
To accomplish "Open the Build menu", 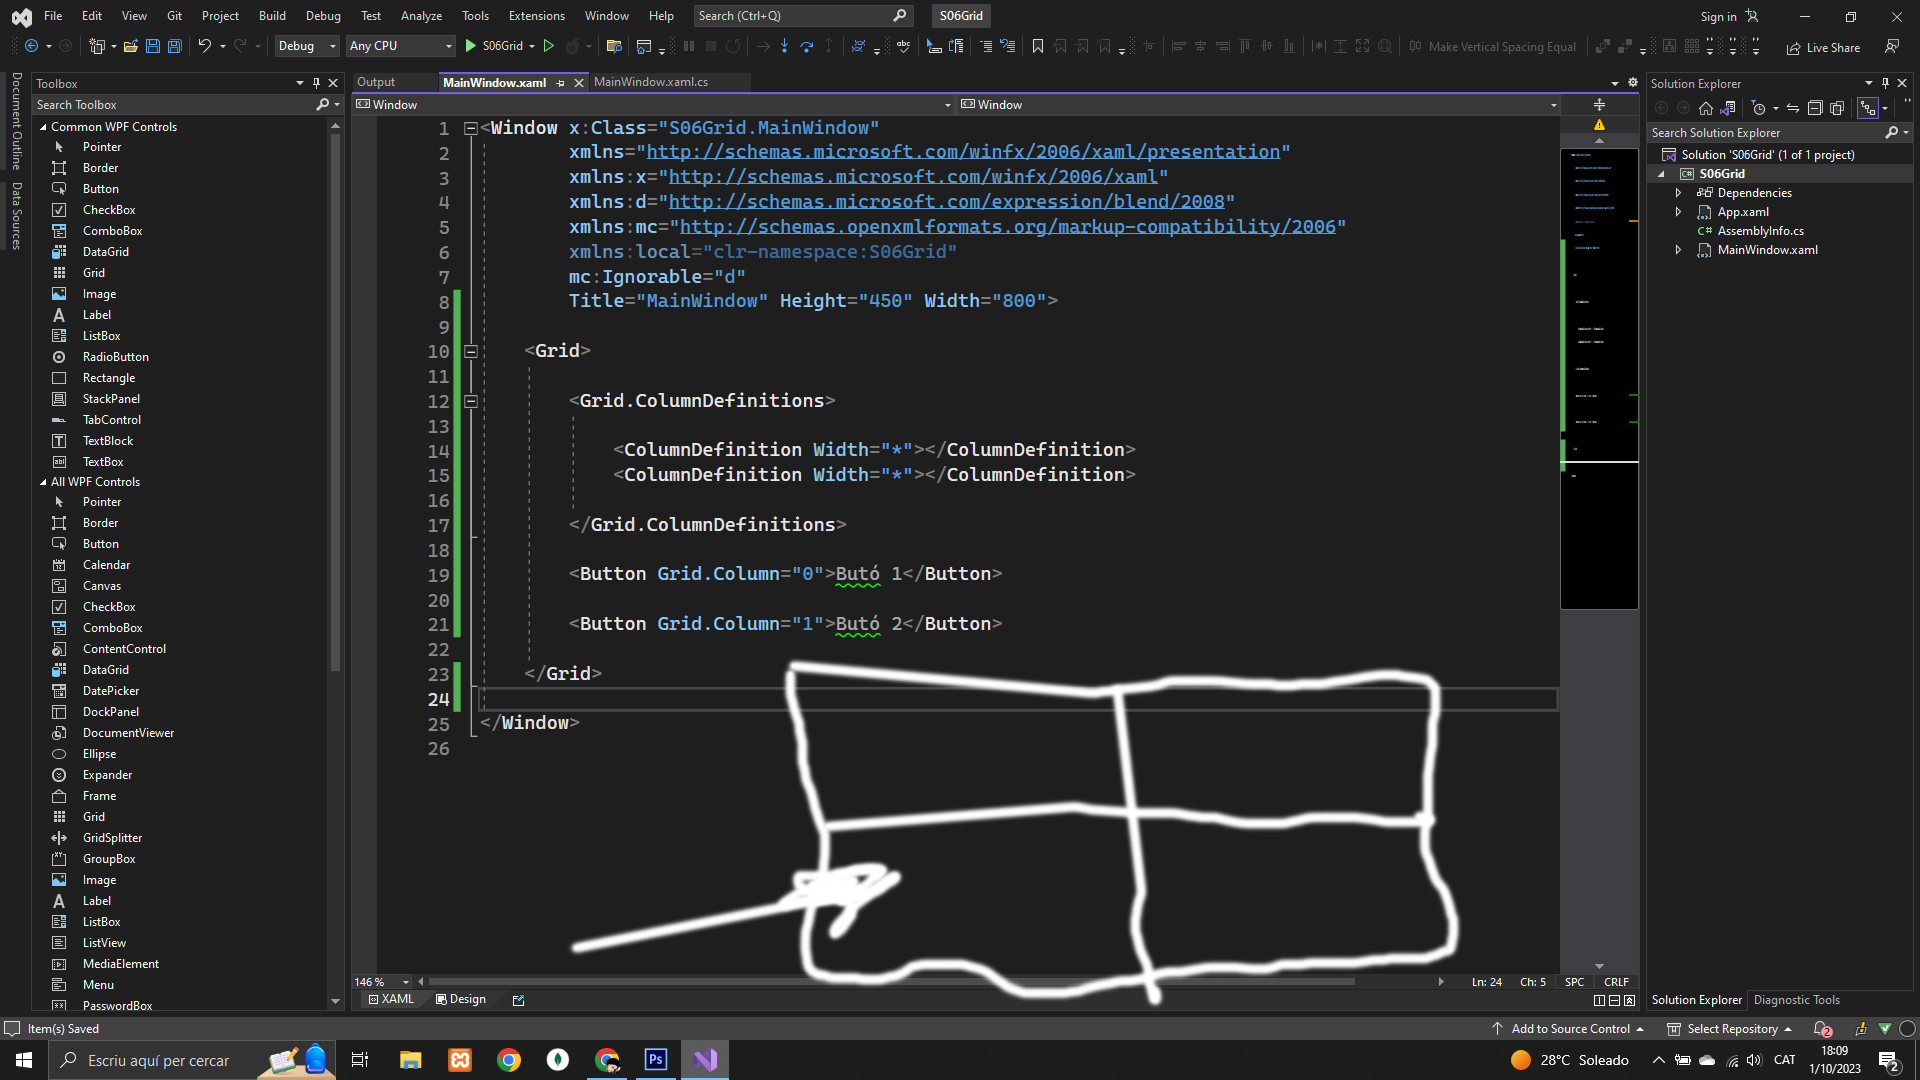I will pyautogui.click(x=272, y=15).
